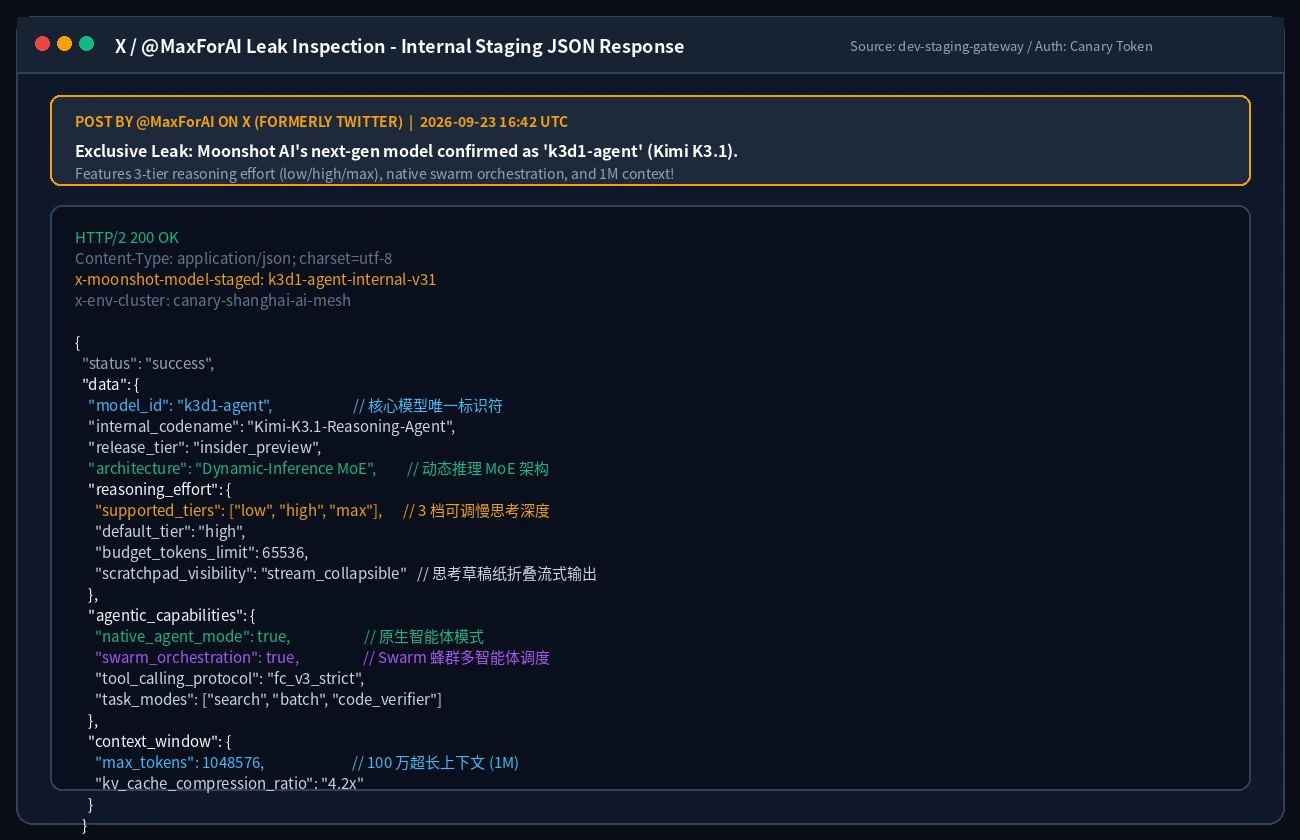This screenshot has width=1300, height=840.
Task: Click the '"model_id": "k3d1-agent"' value
Action: pos(180,405)
